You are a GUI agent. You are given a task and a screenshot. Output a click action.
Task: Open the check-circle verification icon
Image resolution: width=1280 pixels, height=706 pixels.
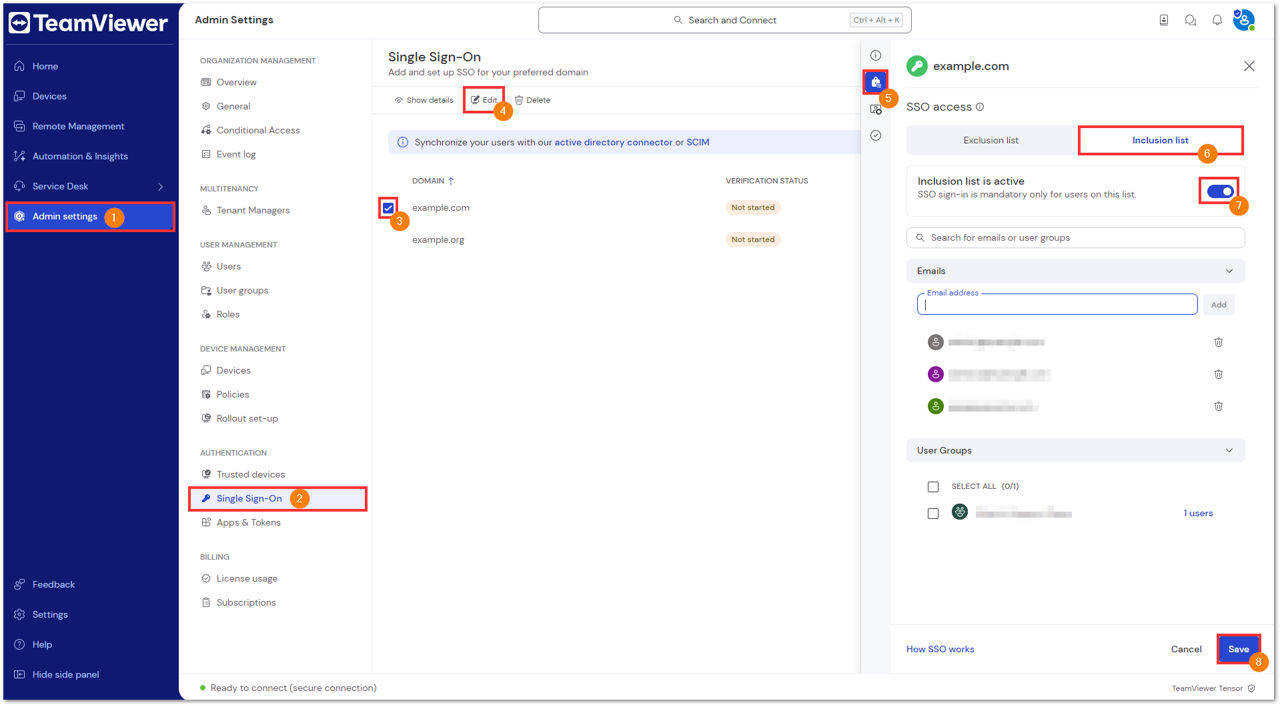[876, 135]
